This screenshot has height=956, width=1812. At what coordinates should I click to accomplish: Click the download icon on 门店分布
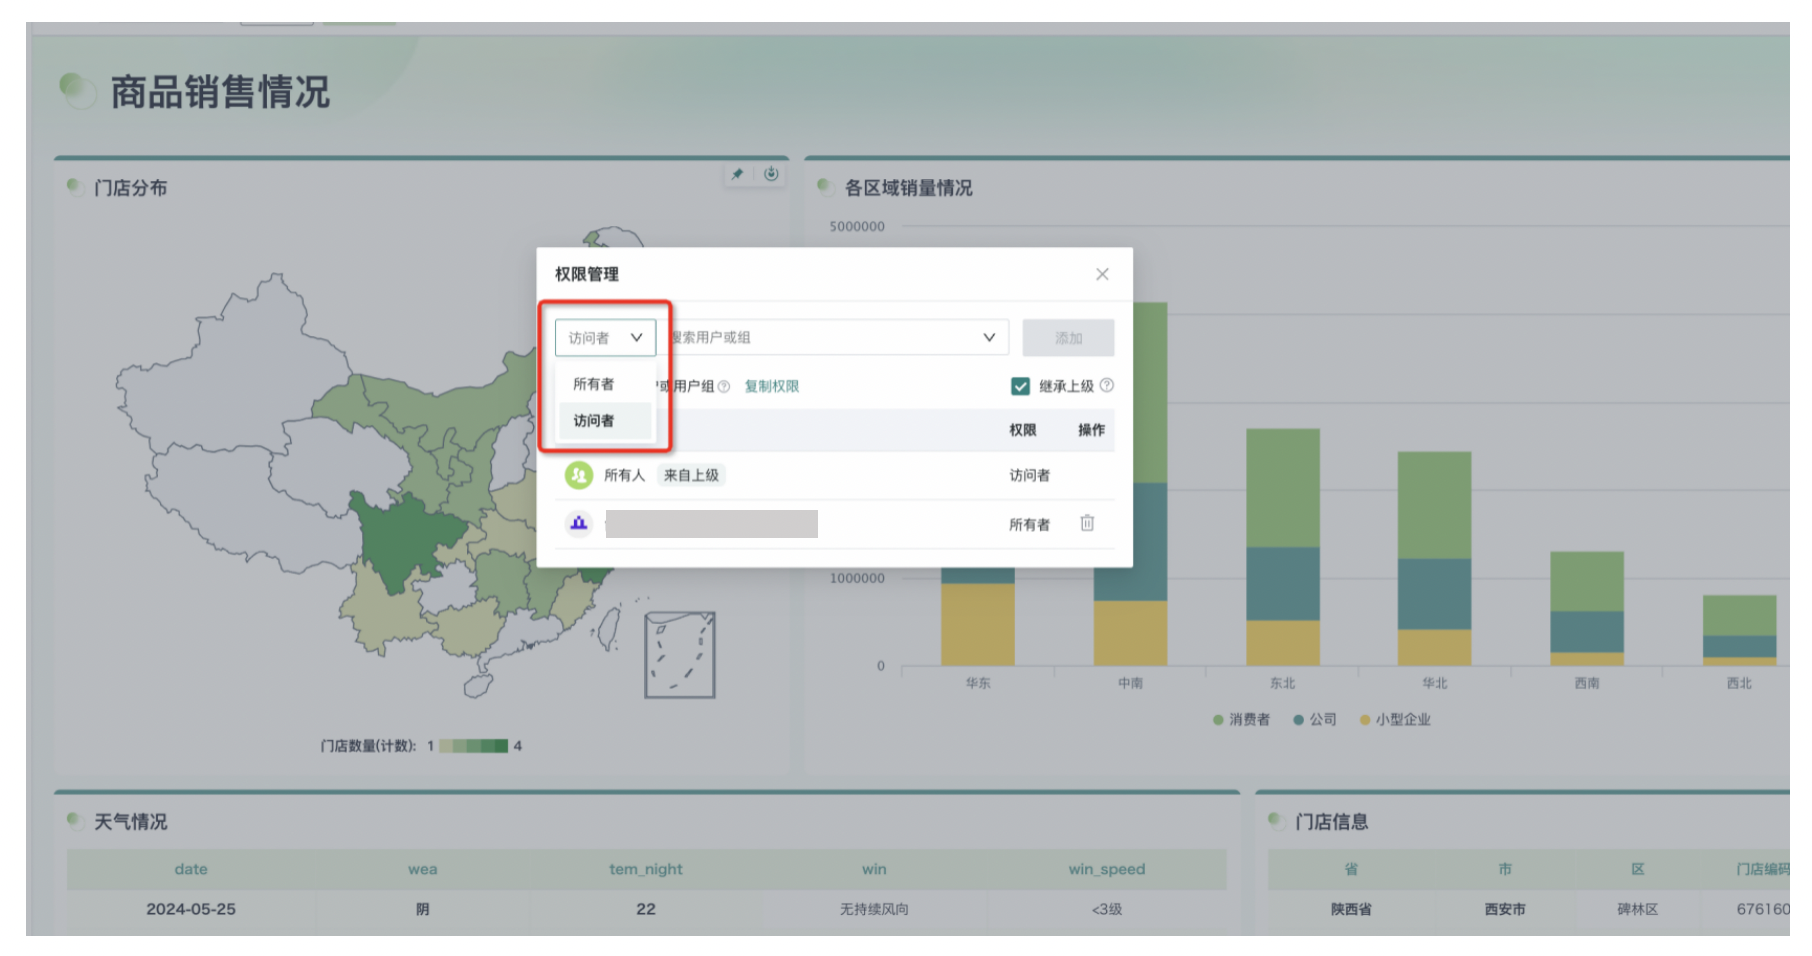click(771, 174)
